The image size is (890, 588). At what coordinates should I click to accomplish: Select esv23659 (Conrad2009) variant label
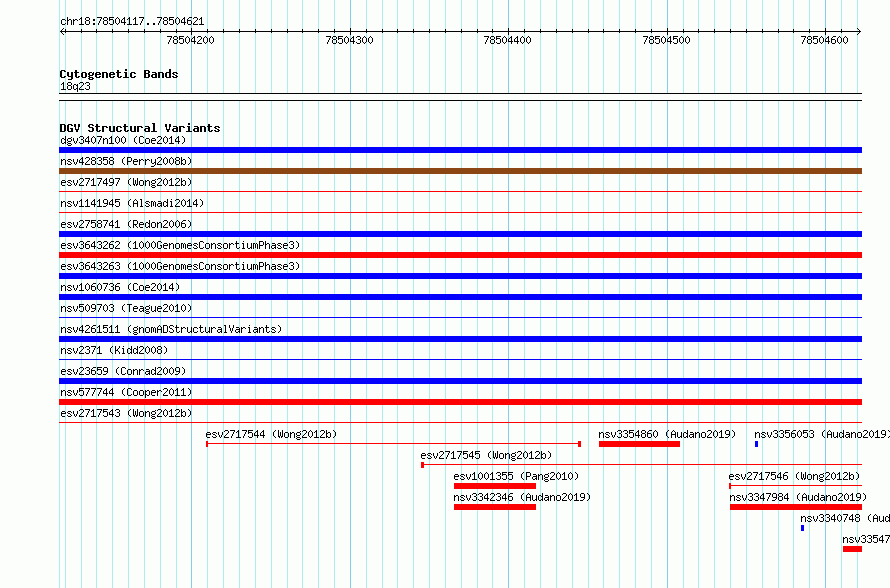[123, 371]
